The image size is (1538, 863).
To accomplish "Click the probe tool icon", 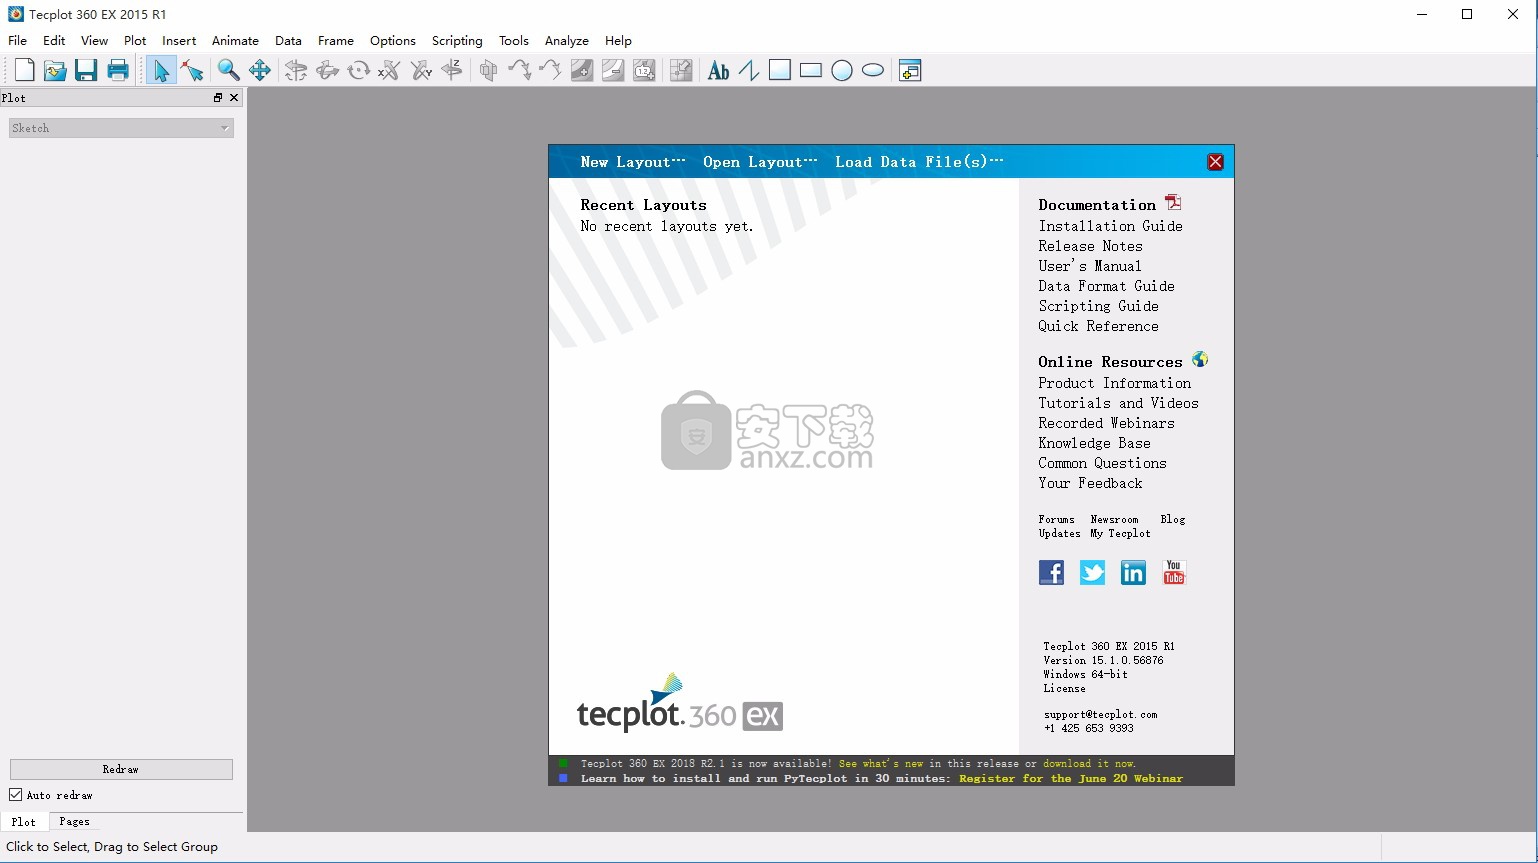I will pyautogui.click(x=681, y=70).
